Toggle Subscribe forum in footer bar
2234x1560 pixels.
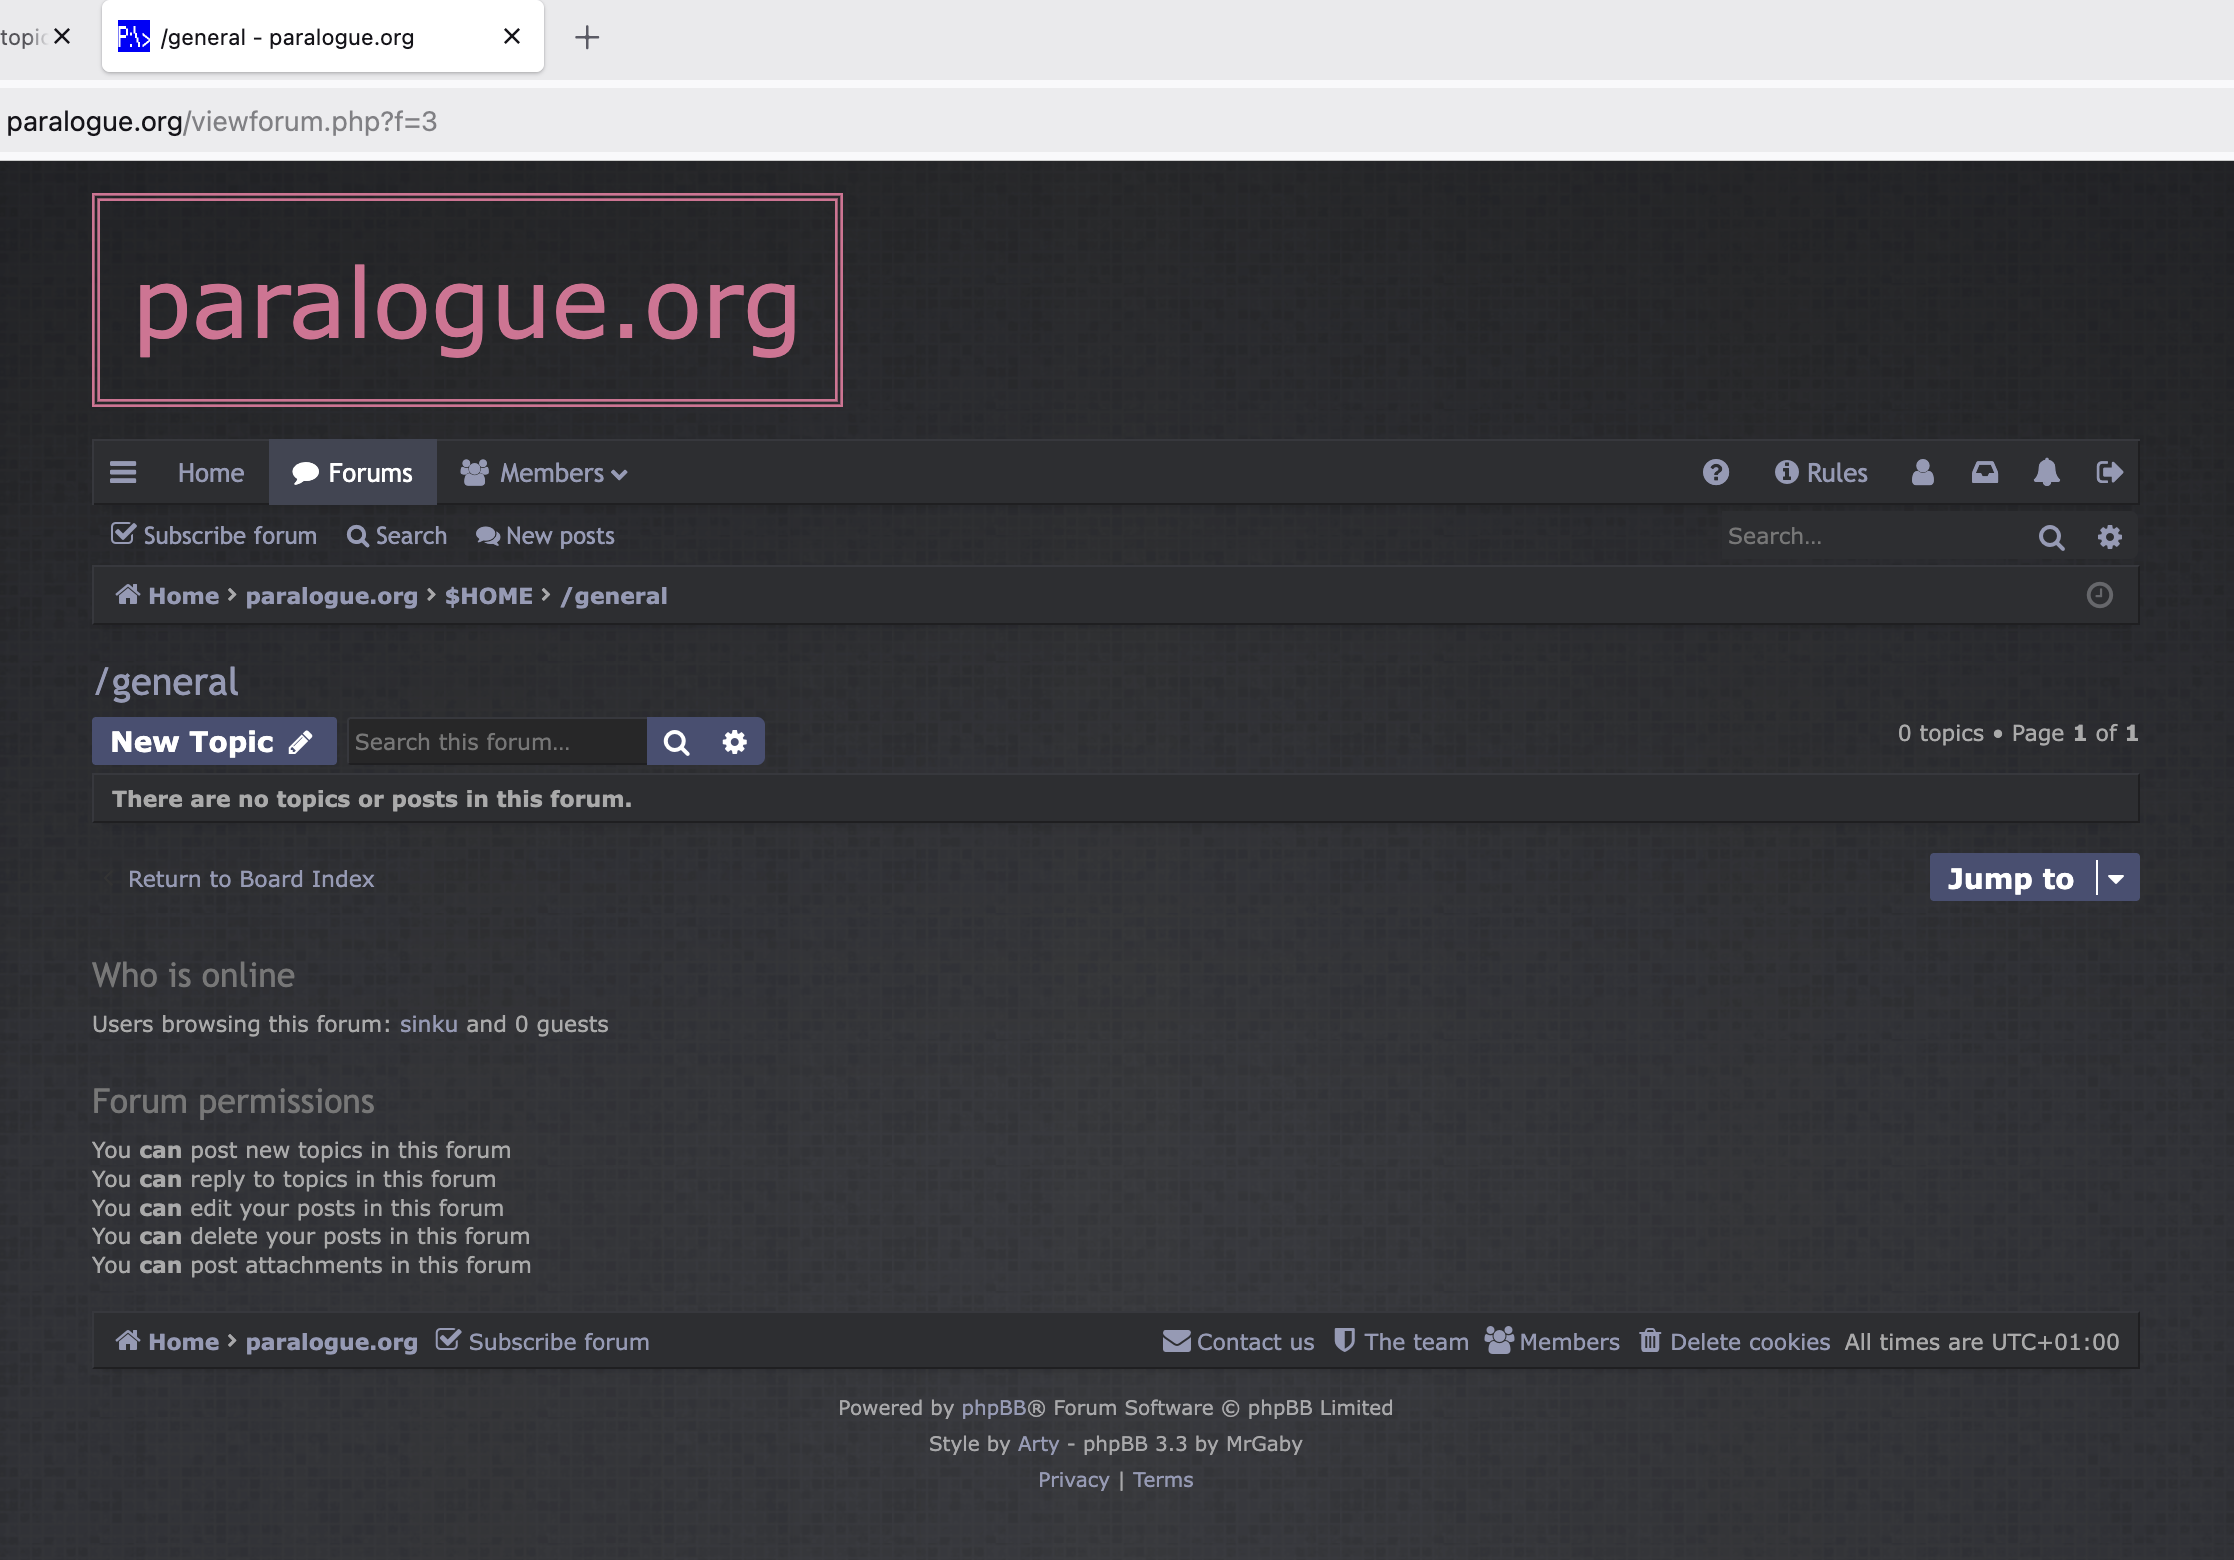(543, 1341)
